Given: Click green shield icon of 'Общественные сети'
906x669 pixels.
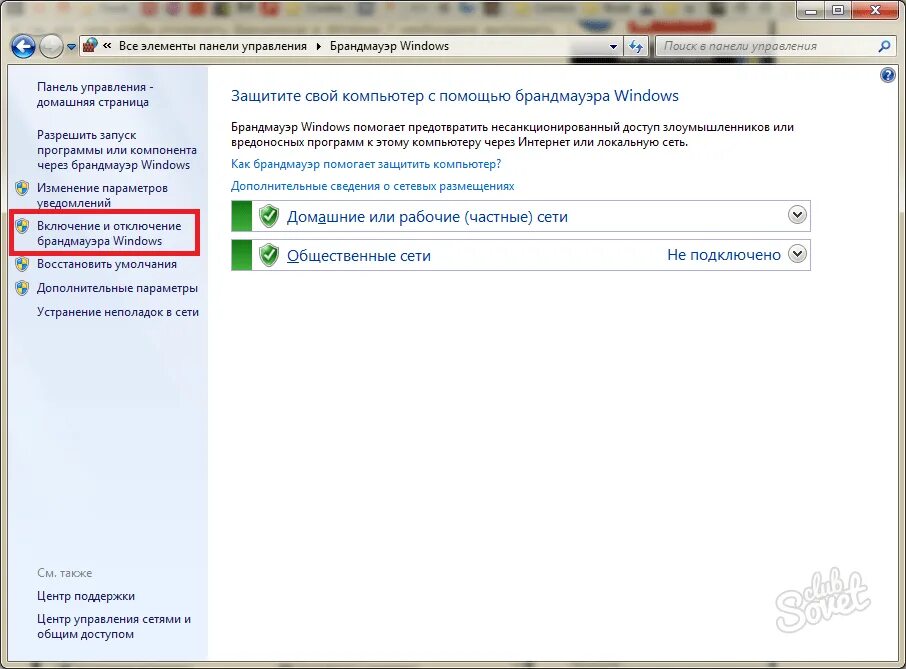Looking at the screenshot, I should [269, 255].
